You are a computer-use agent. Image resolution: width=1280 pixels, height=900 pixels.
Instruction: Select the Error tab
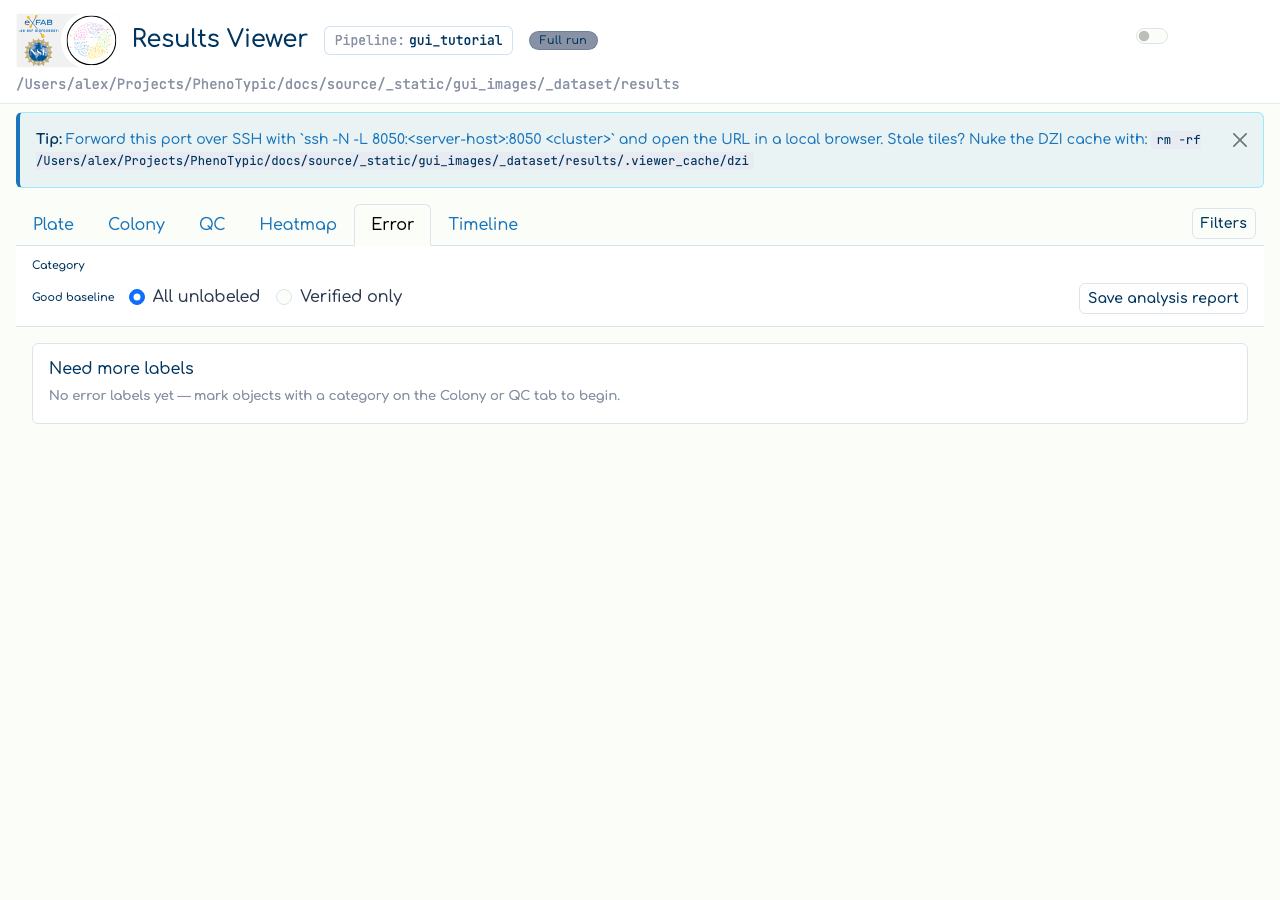click(392, 225)
